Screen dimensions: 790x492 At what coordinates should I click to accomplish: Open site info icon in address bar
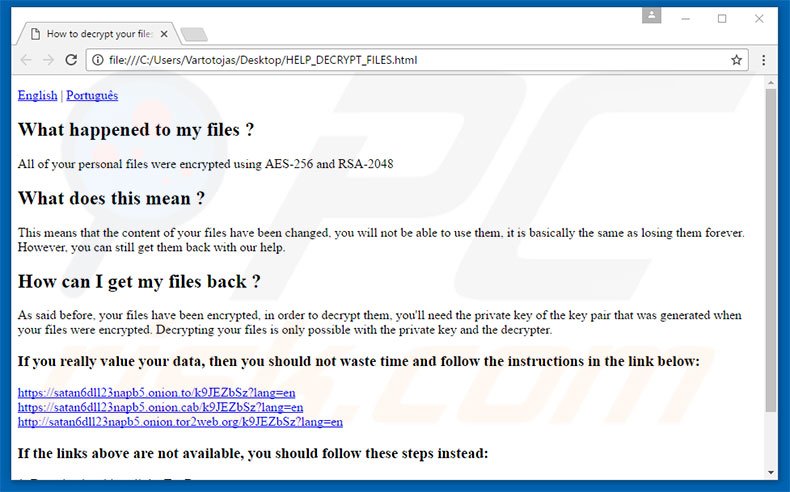tap(98, 60)
